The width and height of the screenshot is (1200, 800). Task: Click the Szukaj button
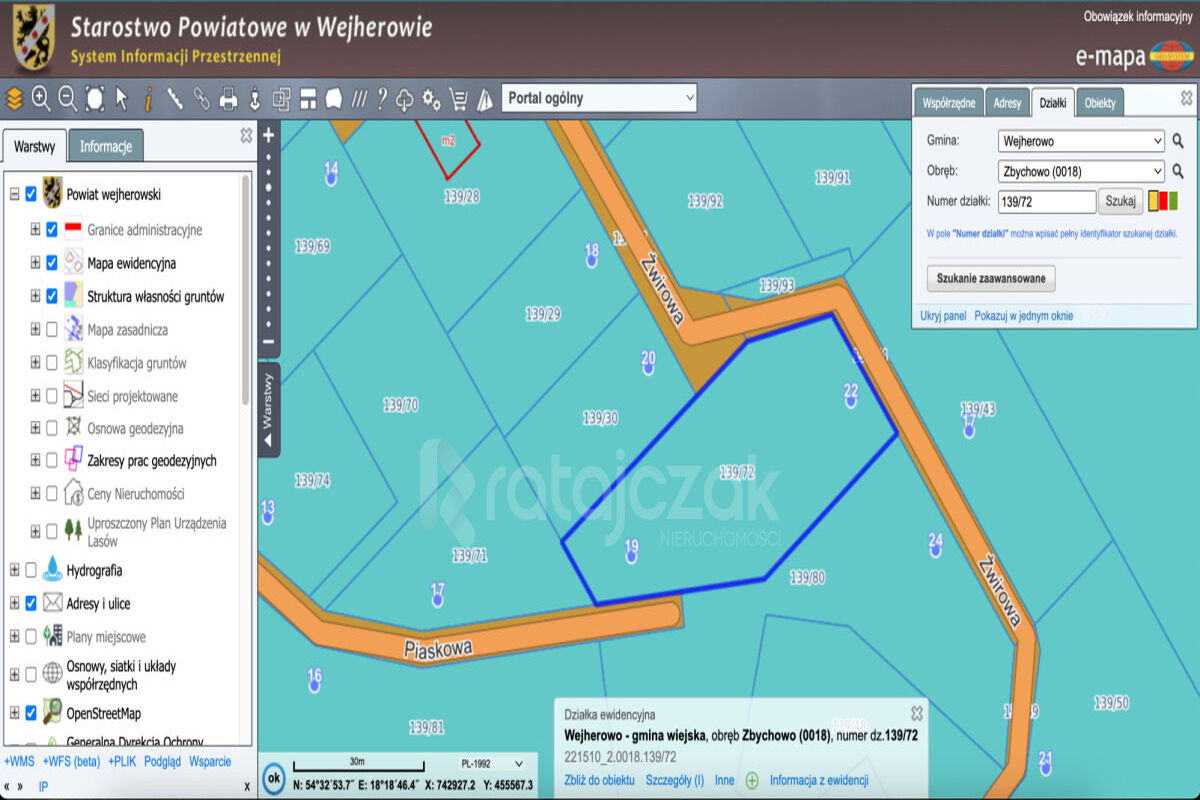tap(1120, 201)
